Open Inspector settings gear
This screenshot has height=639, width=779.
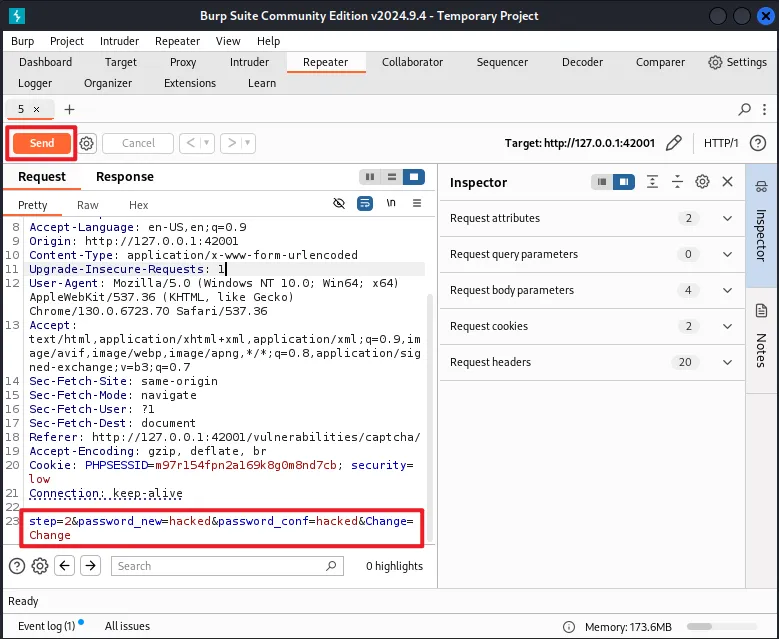coord(702,182)
